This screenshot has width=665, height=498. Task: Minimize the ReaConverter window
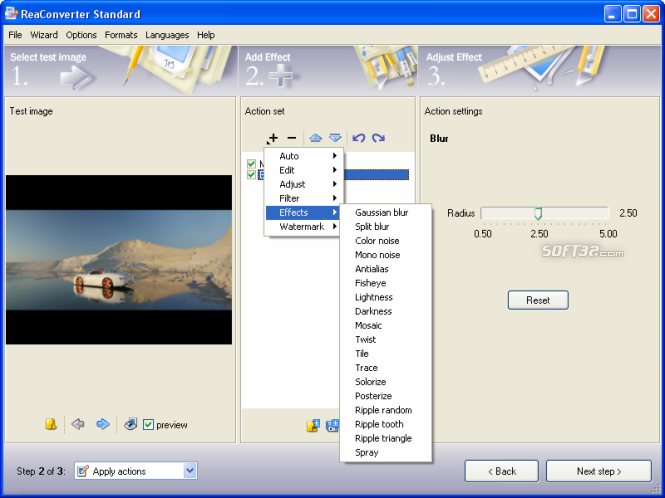tap(612, 14)
